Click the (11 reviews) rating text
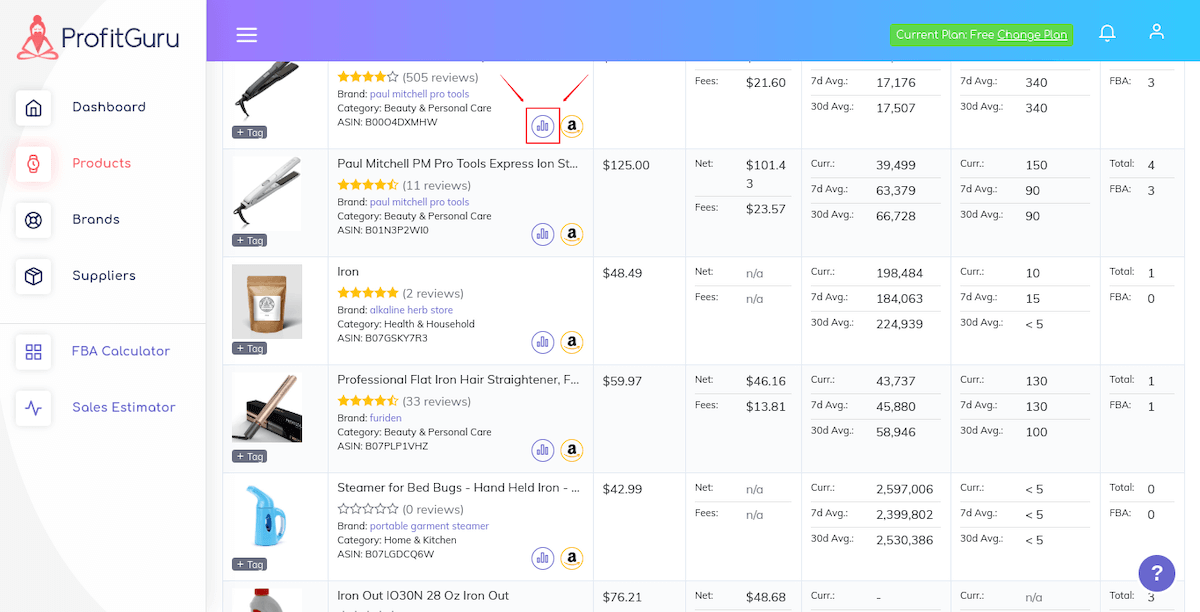The width and height of the screenshot is (1200, 612). click(436, 185)
